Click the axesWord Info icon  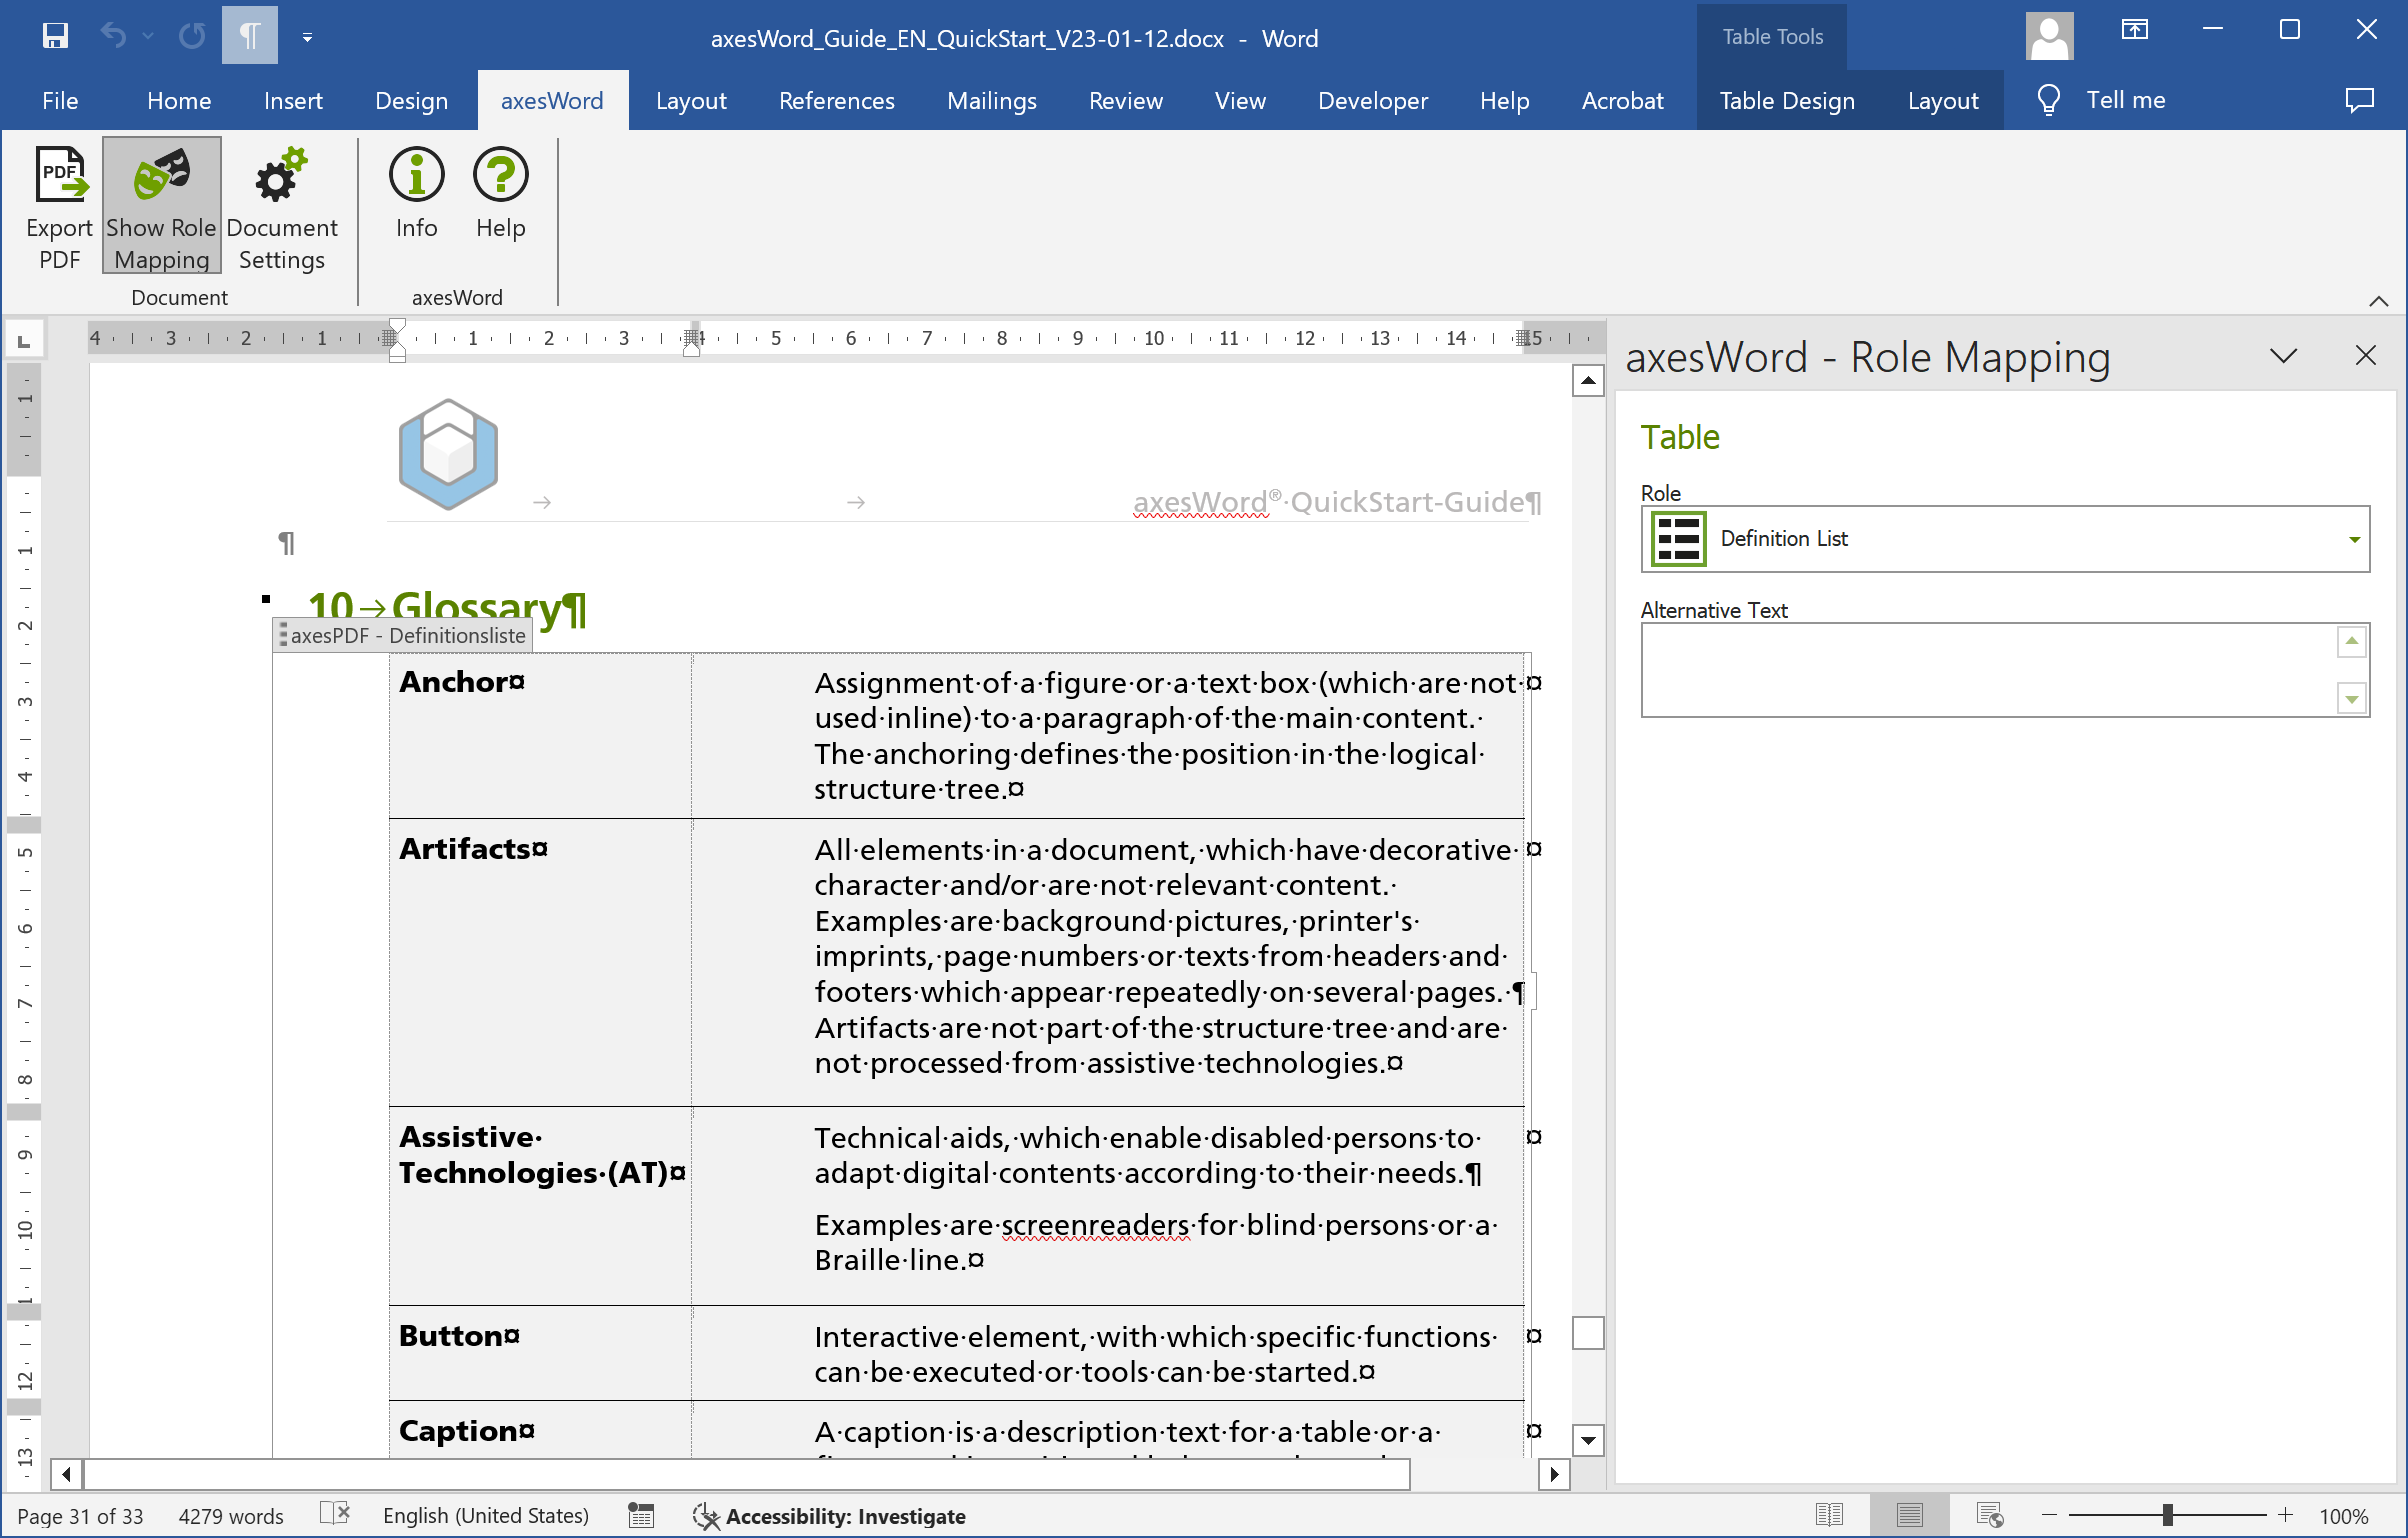[416, 194]
